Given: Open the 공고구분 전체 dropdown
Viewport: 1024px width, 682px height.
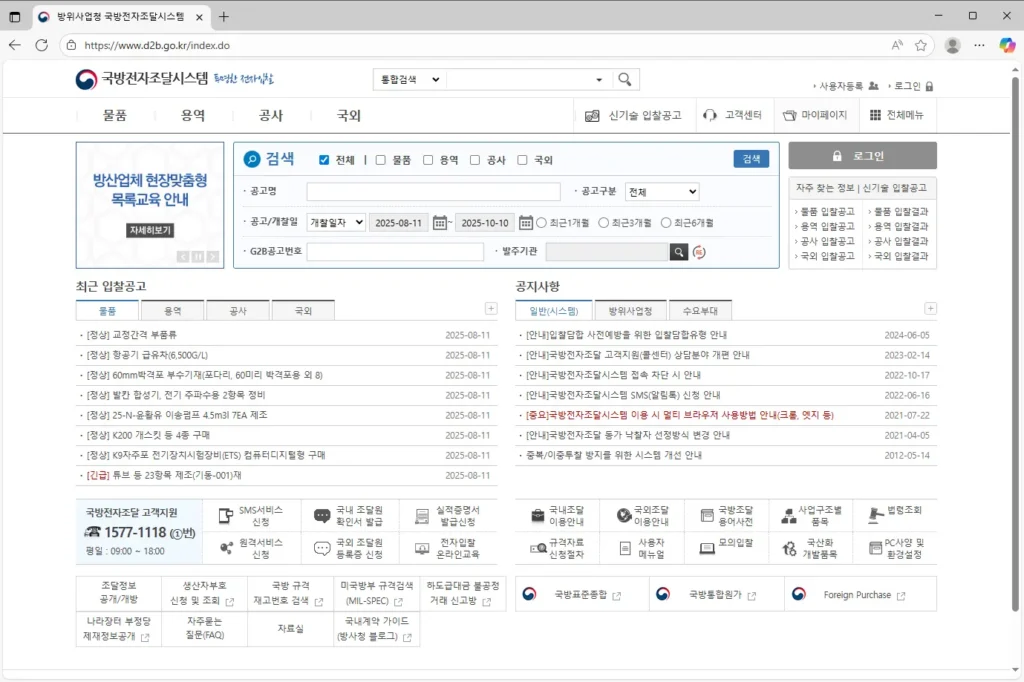Looking at the screenshot, I should tap(662, 191).
